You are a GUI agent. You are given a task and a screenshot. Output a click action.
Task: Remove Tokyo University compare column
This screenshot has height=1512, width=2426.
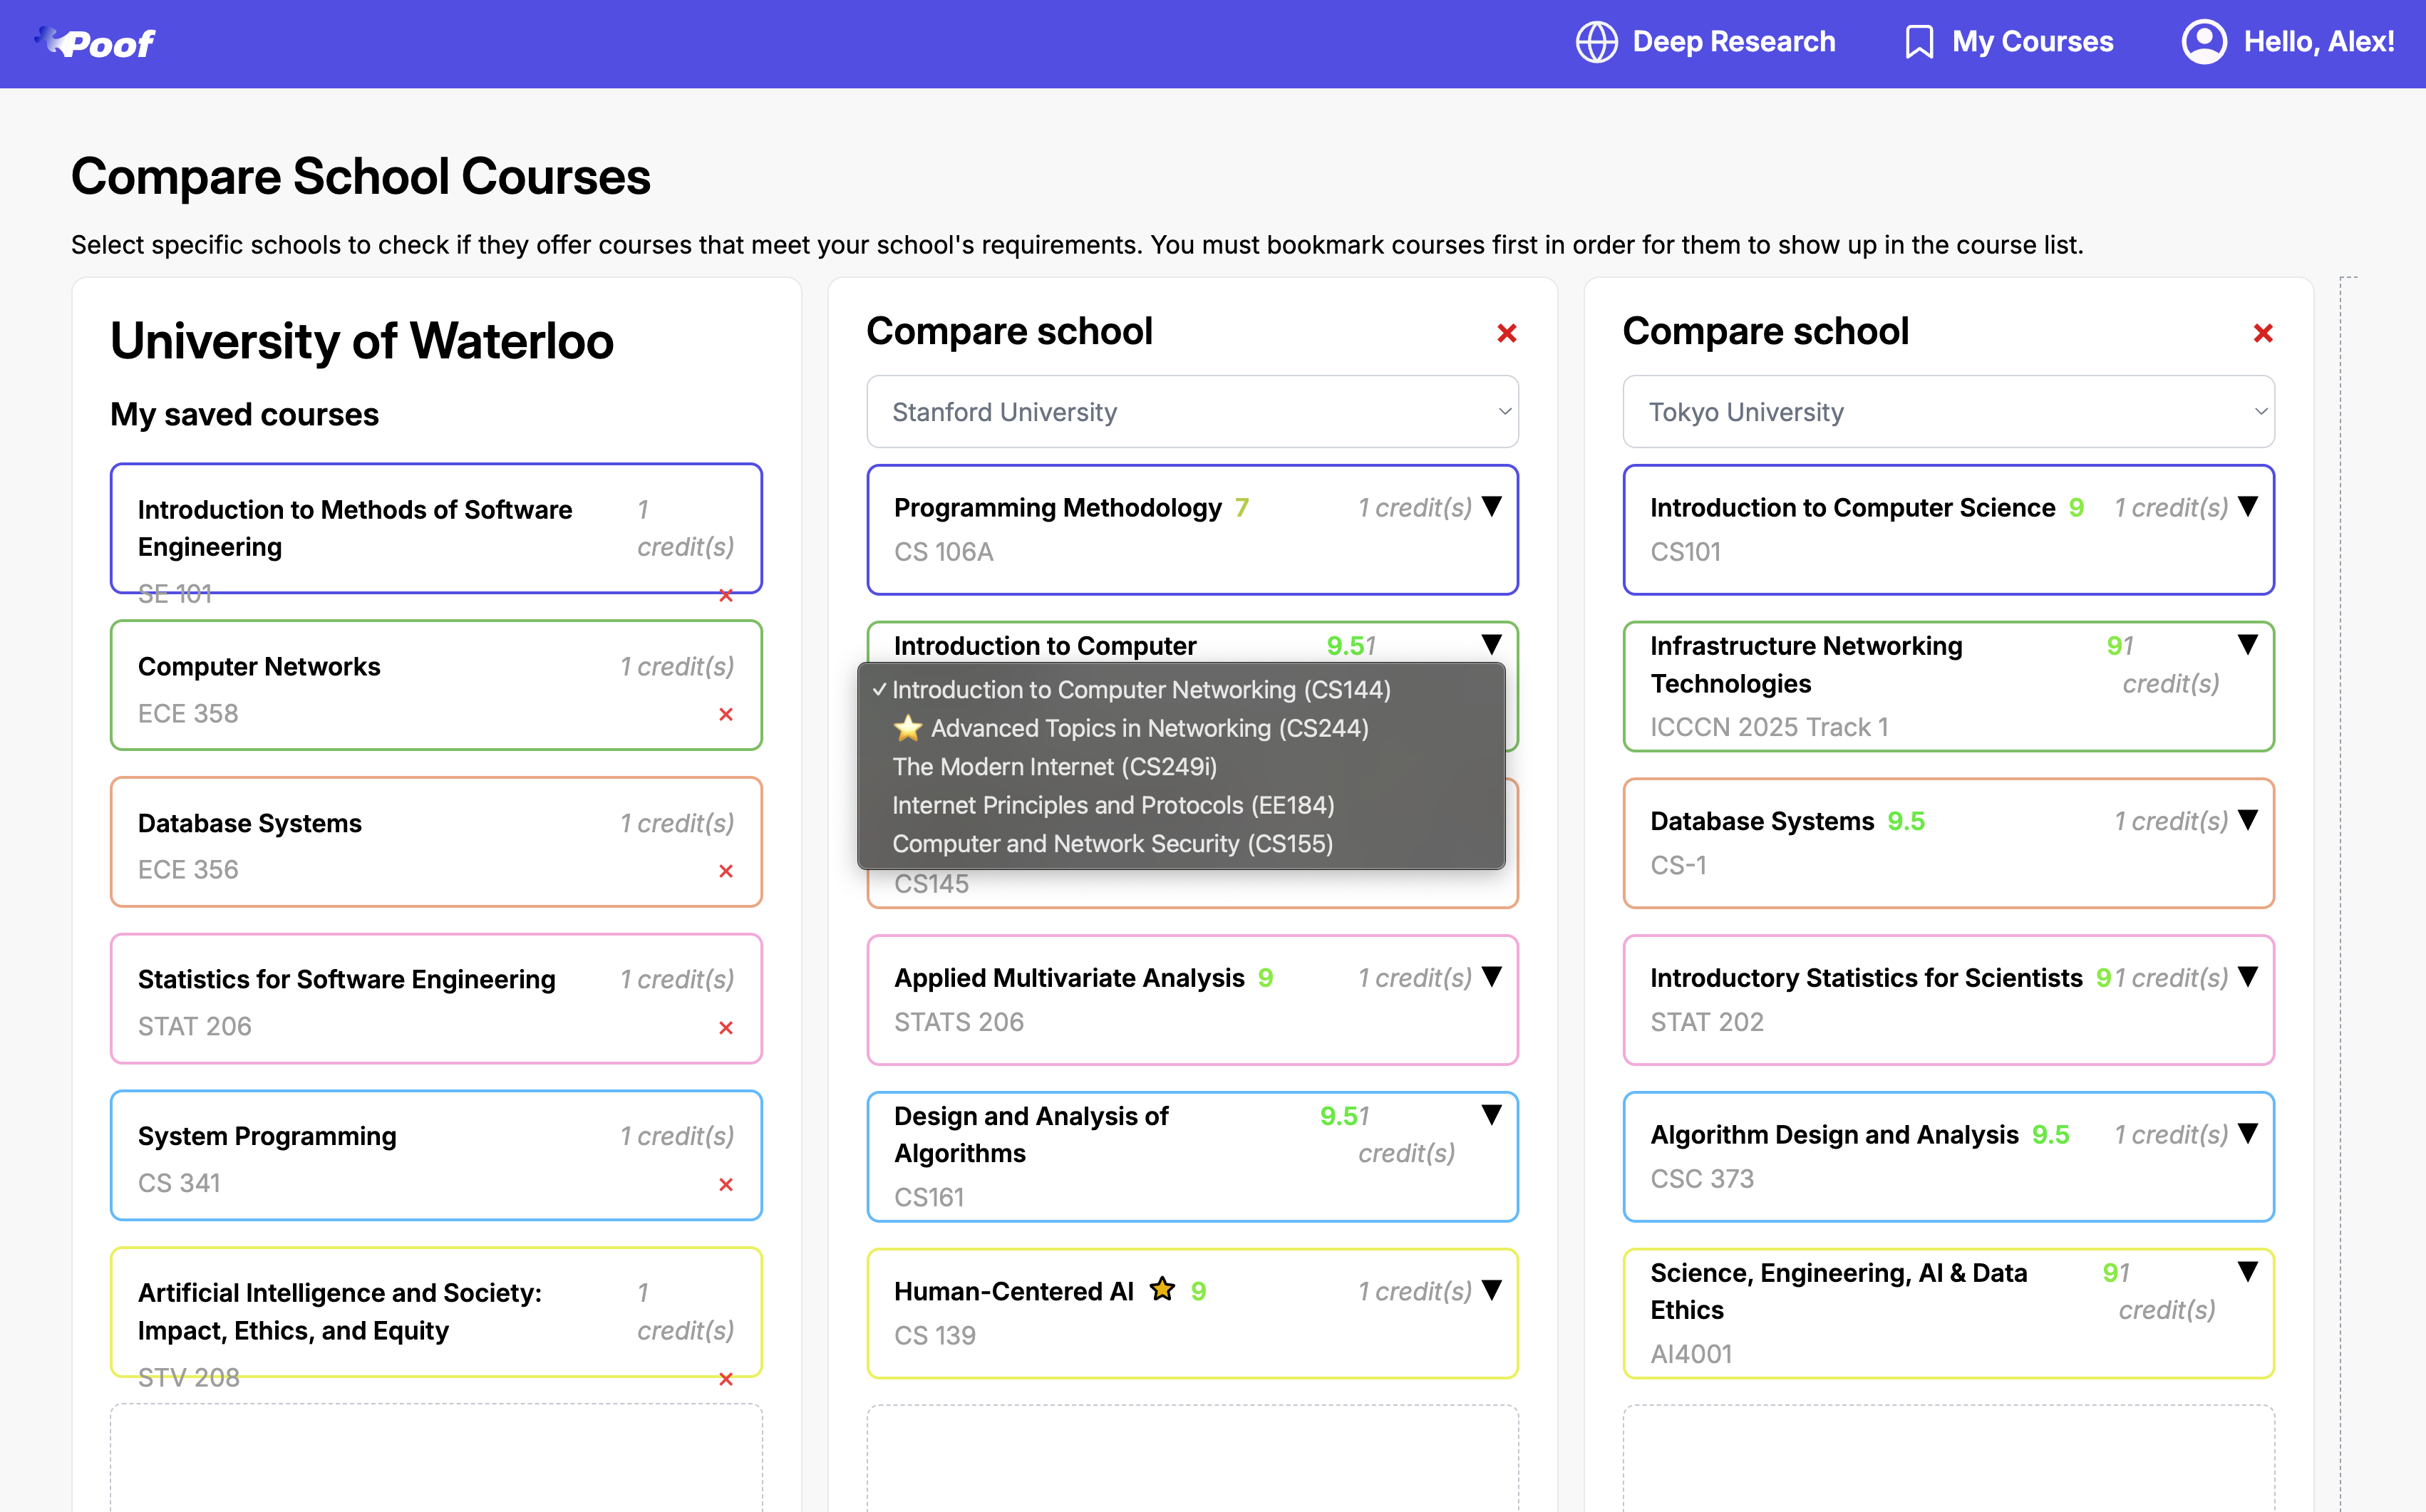(x=2262, y=333)
